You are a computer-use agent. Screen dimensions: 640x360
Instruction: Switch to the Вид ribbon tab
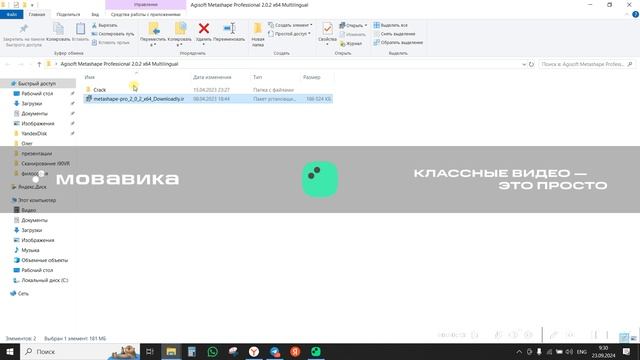coord(95,14)
